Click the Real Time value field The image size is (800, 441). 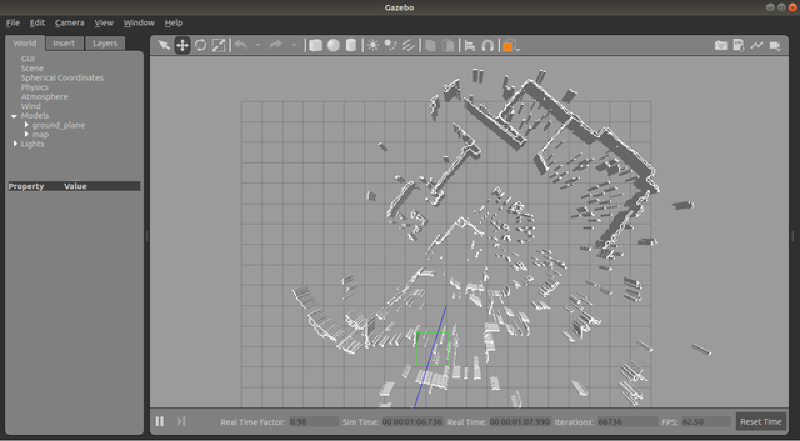[520, 422]
